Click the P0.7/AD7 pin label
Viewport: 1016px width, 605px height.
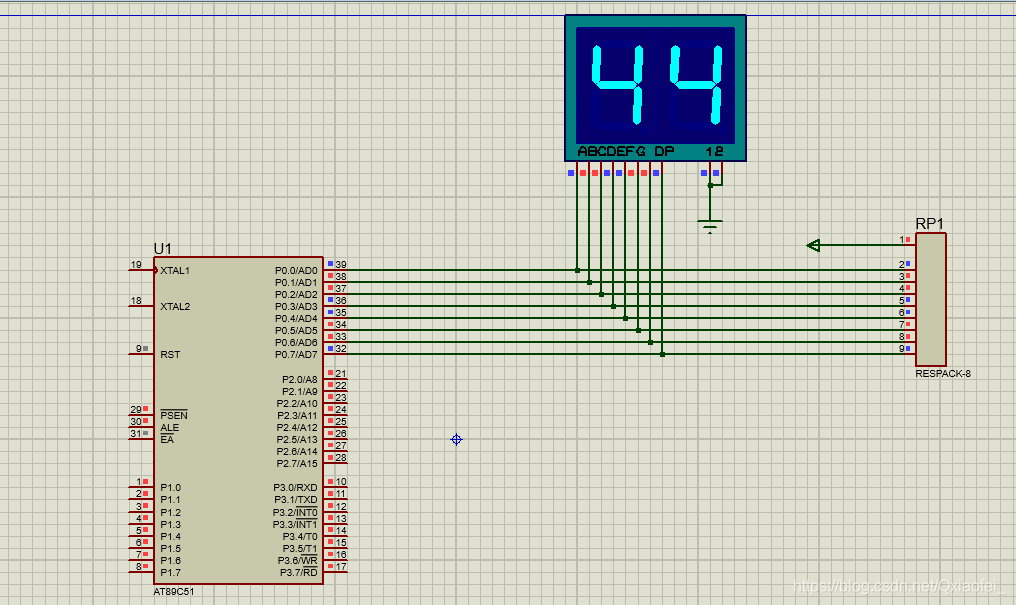click(x=296, y=354)
